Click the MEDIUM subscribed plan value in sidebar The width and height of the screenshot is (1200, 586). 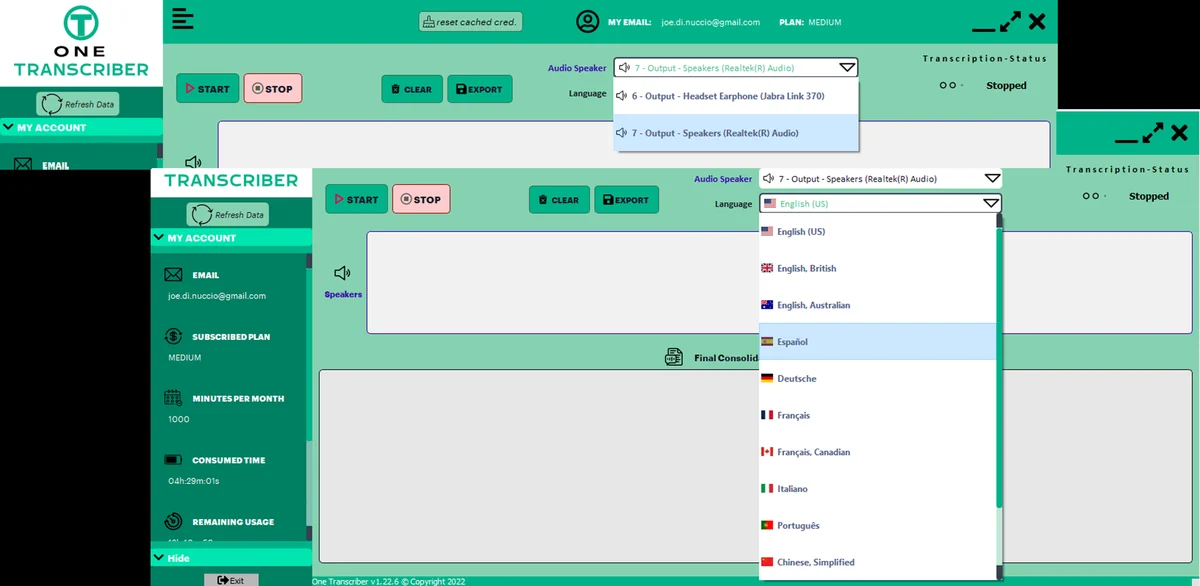click(x=184, y=357)
